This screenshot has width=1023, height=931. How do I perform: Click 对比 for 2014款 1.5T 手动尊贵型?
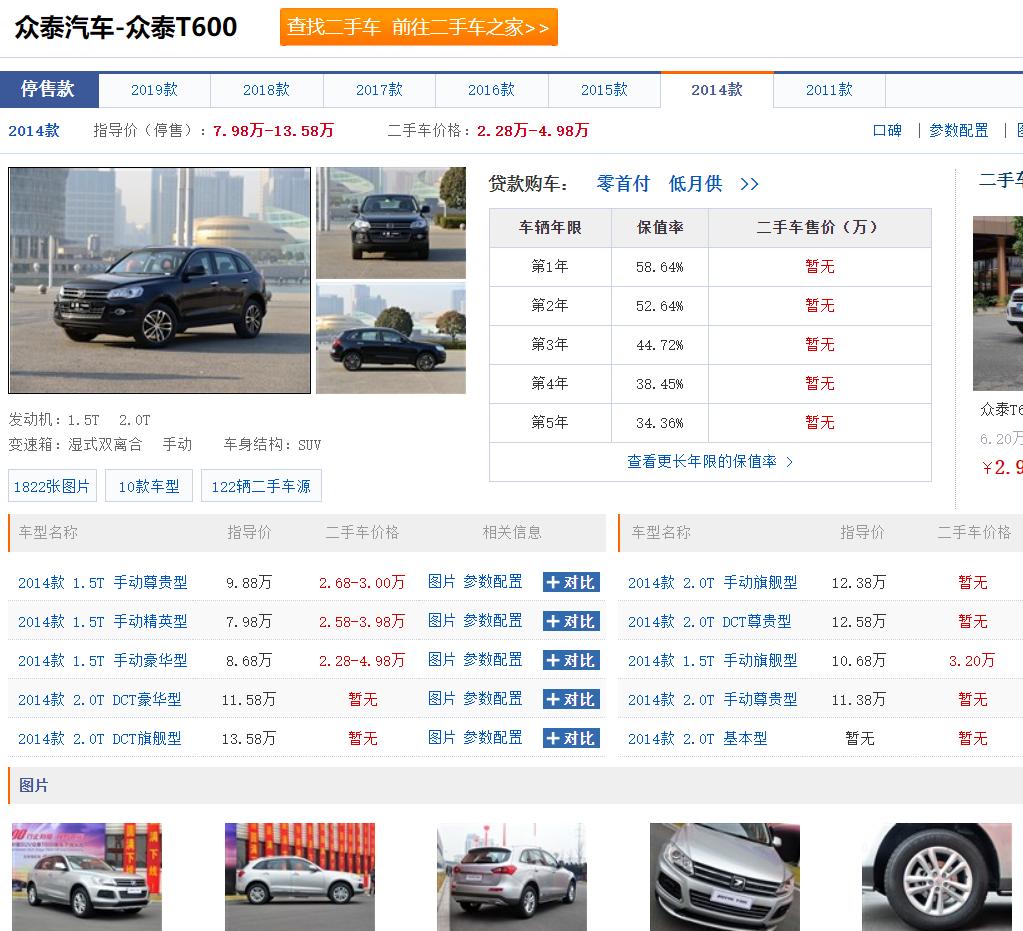(571, 581)
